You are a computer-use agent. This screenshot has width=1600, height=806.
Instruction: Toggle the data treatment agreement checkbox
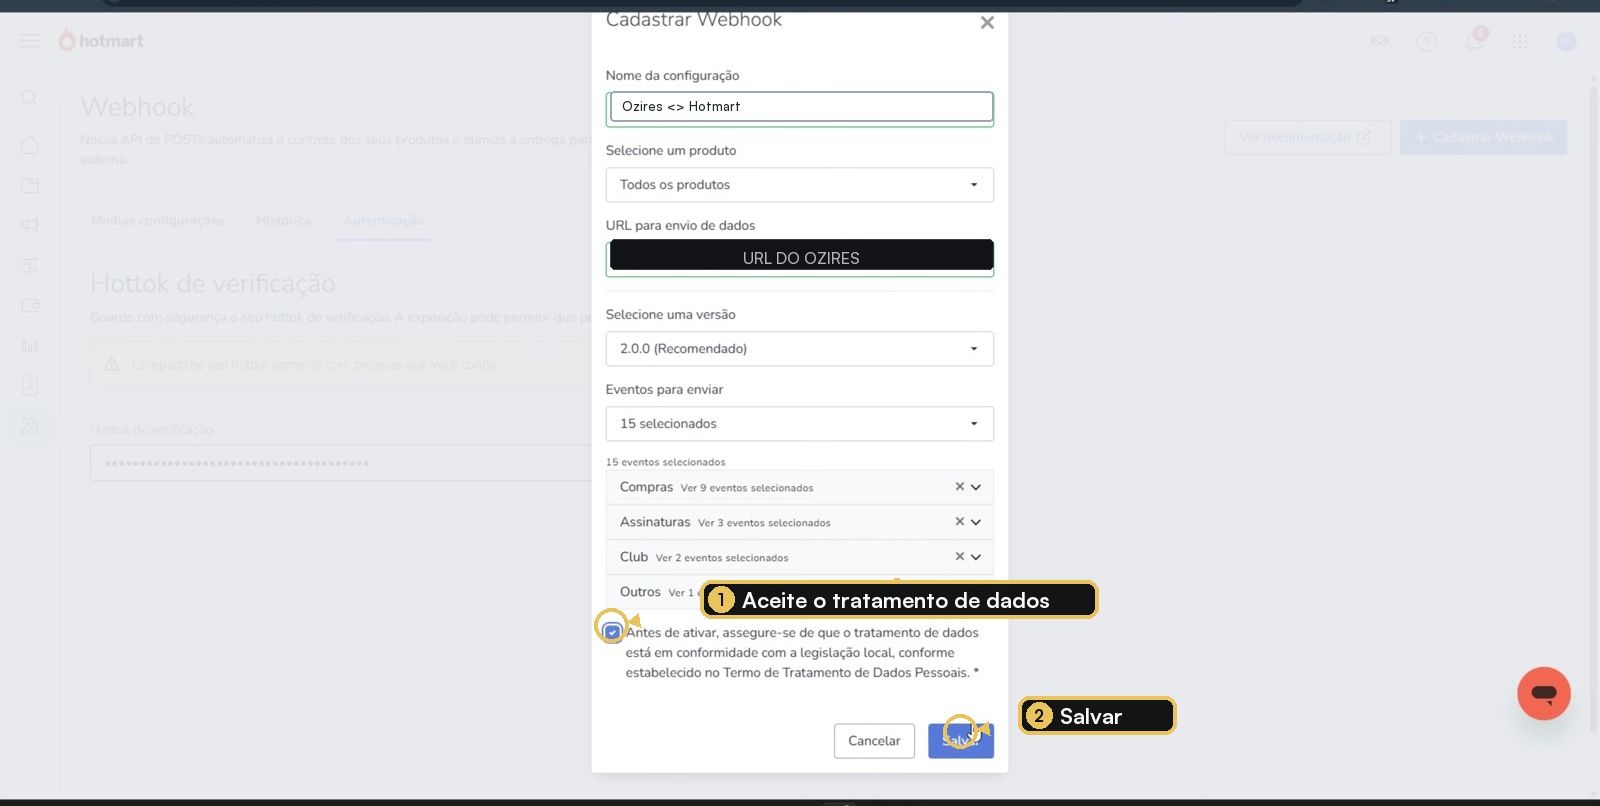(612, 632)
